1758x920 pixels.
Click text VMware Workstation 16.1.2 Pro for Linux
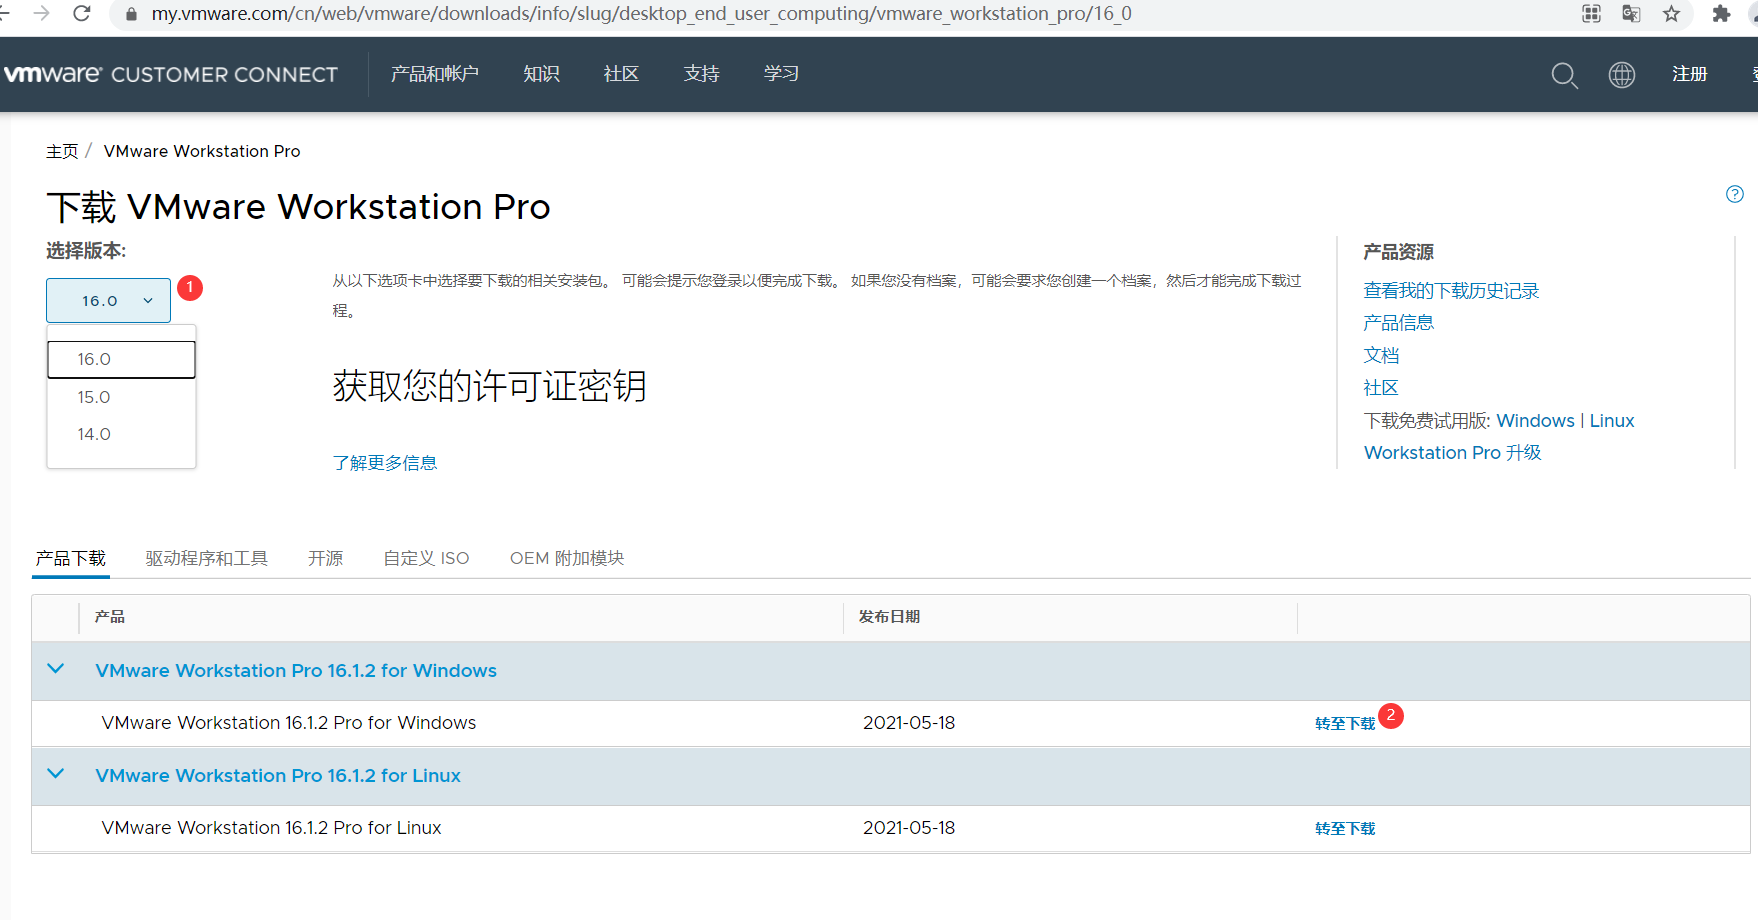[271, 828]
